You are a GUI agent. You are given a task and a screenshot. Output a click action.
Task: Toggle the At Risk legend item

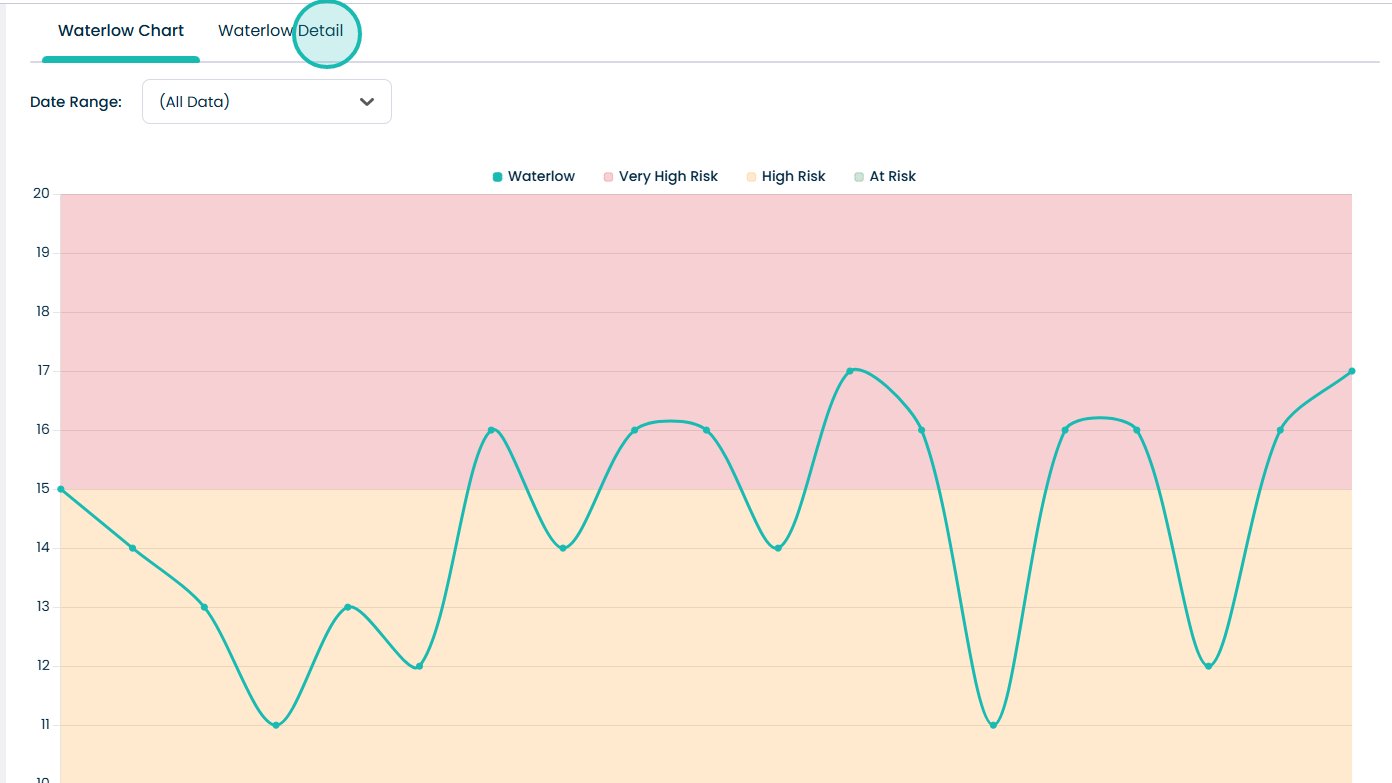pos(885,177)
